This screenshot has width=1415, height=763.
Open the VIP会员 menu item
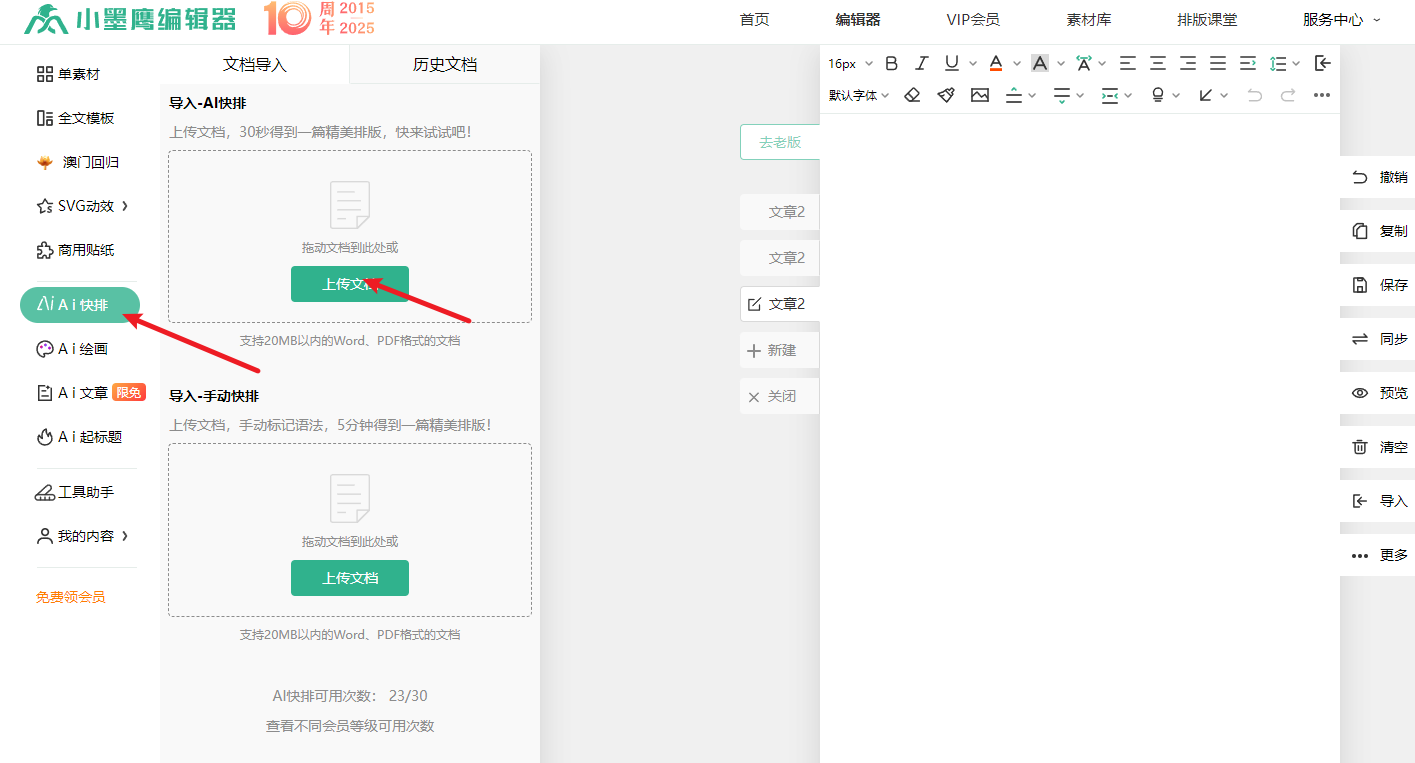click(x=972, y=19)
